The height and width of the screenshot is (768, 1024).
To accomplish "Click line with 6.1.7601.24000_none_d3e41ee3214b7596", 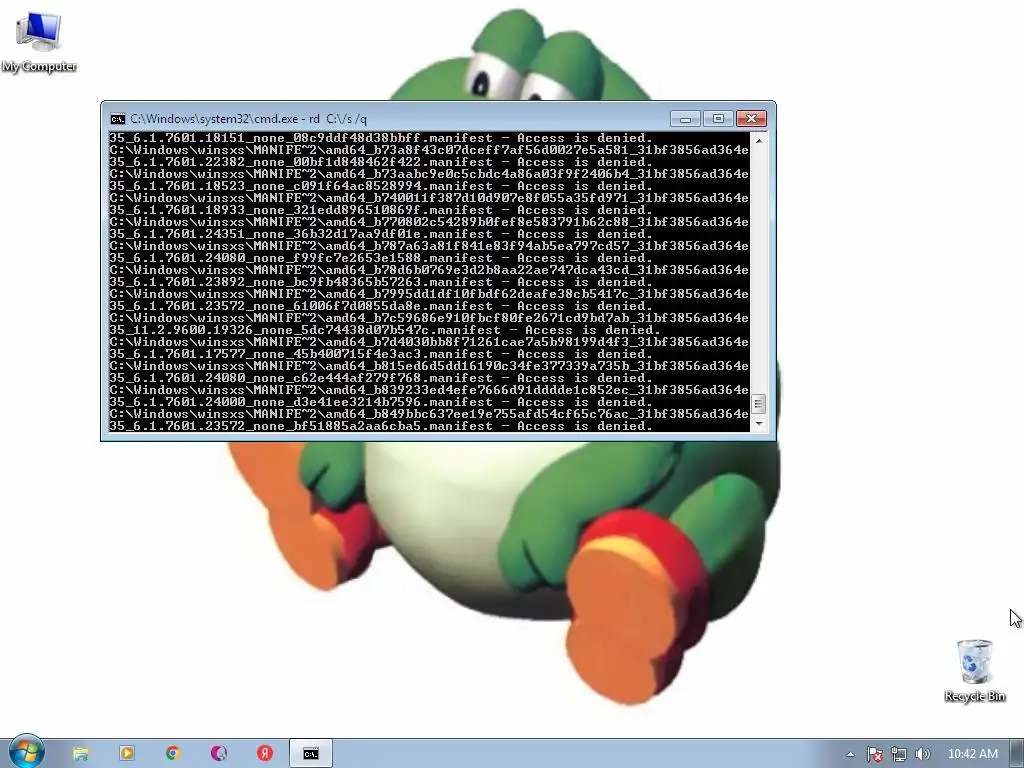I will [x=381, y=402].
